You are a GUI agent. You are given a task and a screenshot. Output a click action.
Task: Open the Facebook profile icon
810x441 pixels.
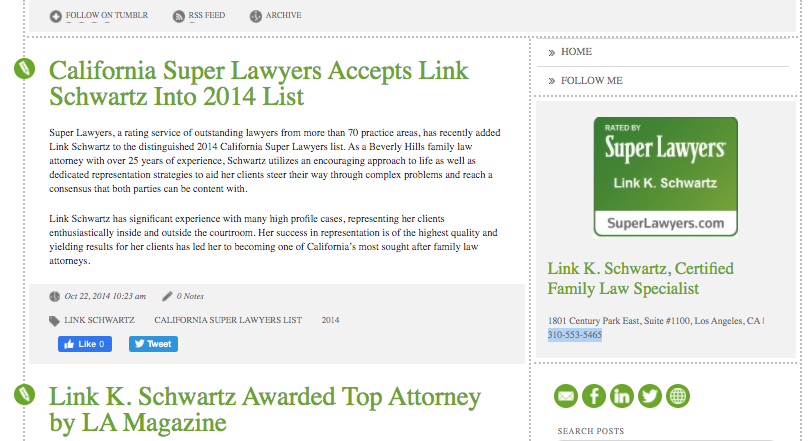594,396
